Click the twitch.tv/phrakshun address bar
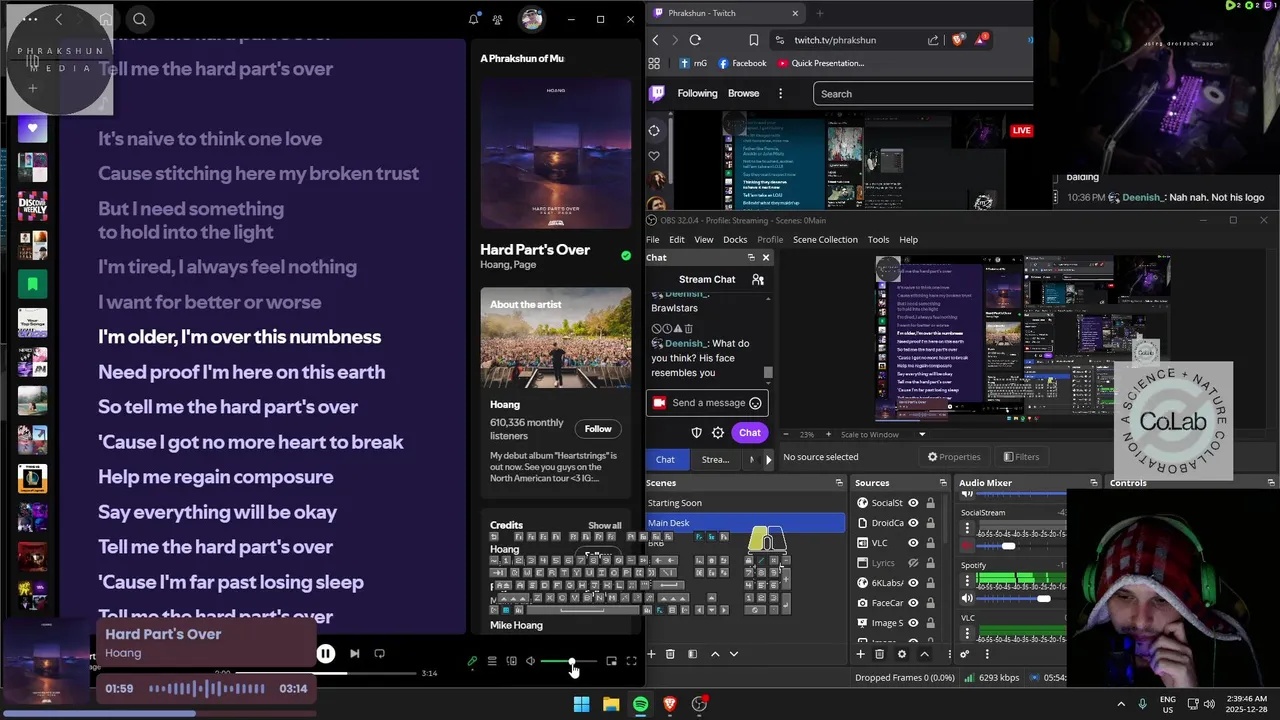 click(x=835, y=40)
